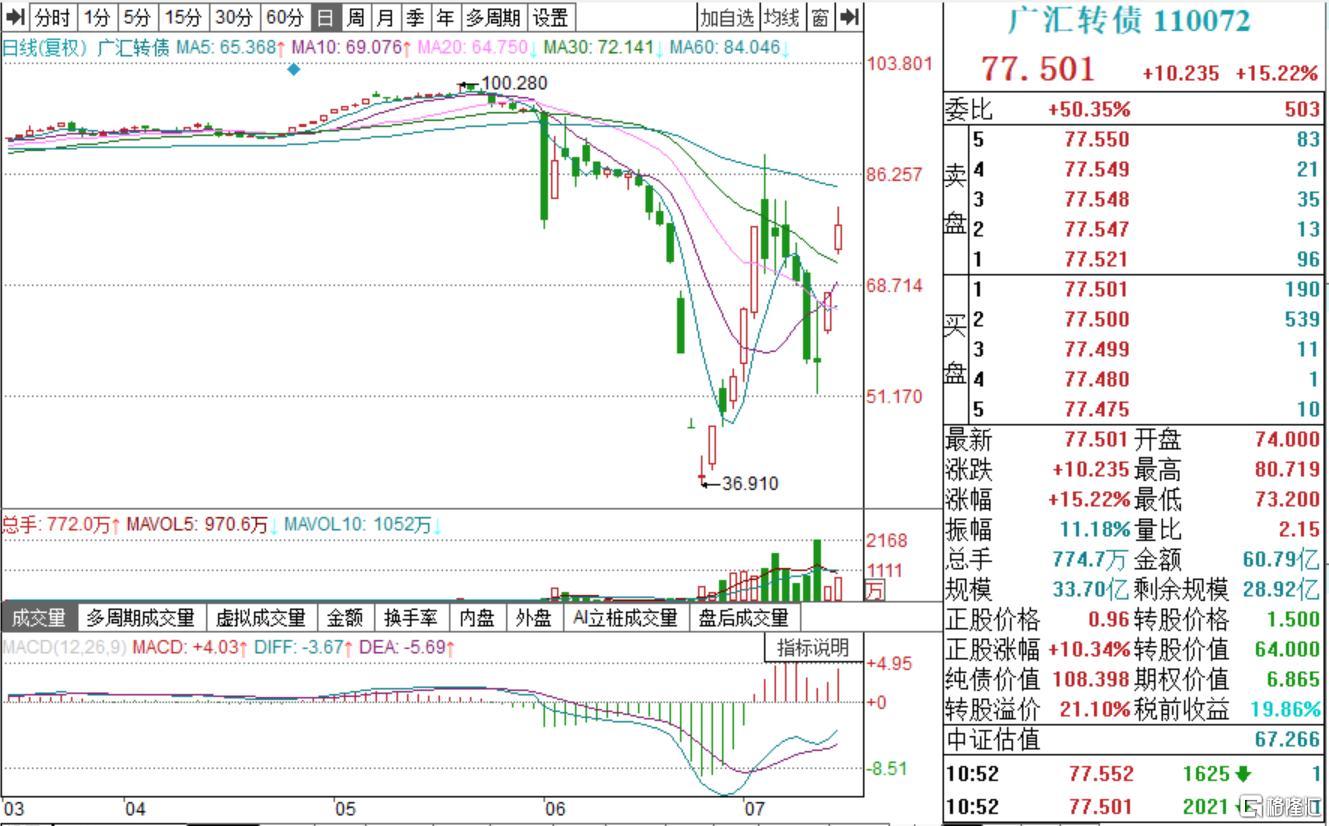
Task: Click the high price label 100.280 on chart
Action: pos(514,83)
